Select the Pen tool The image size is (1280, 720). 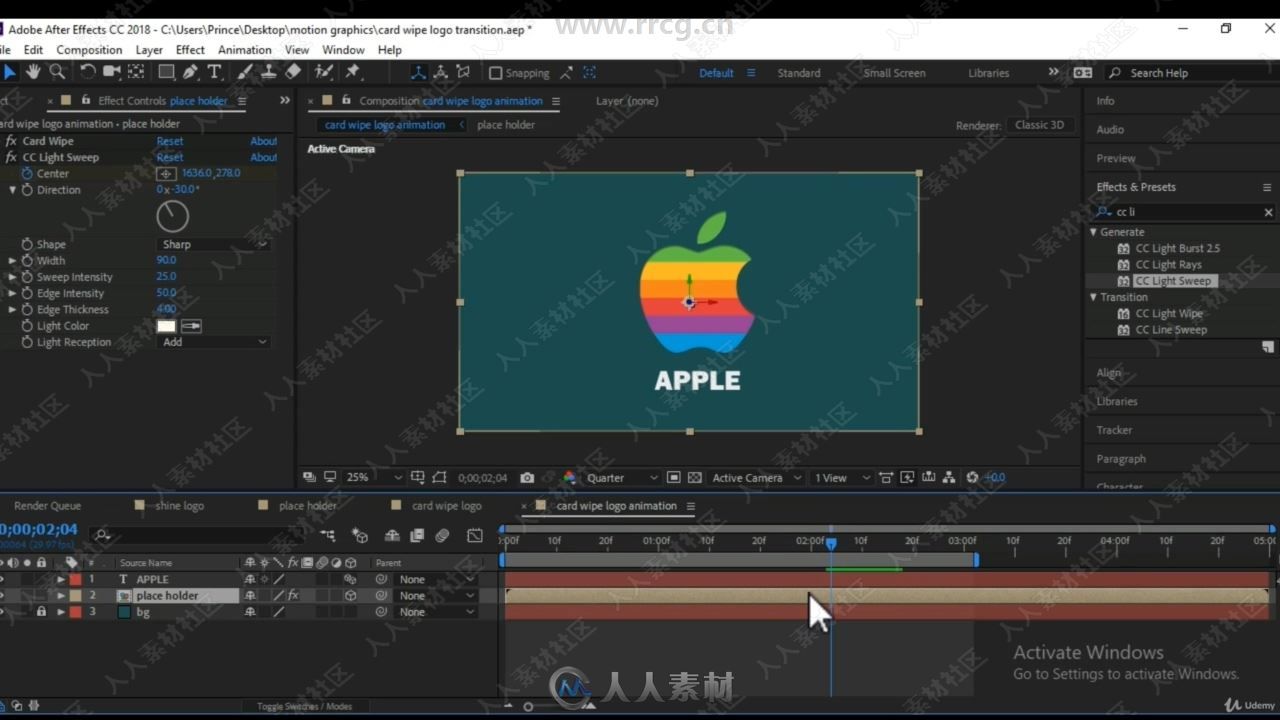[x=190, y=72]
